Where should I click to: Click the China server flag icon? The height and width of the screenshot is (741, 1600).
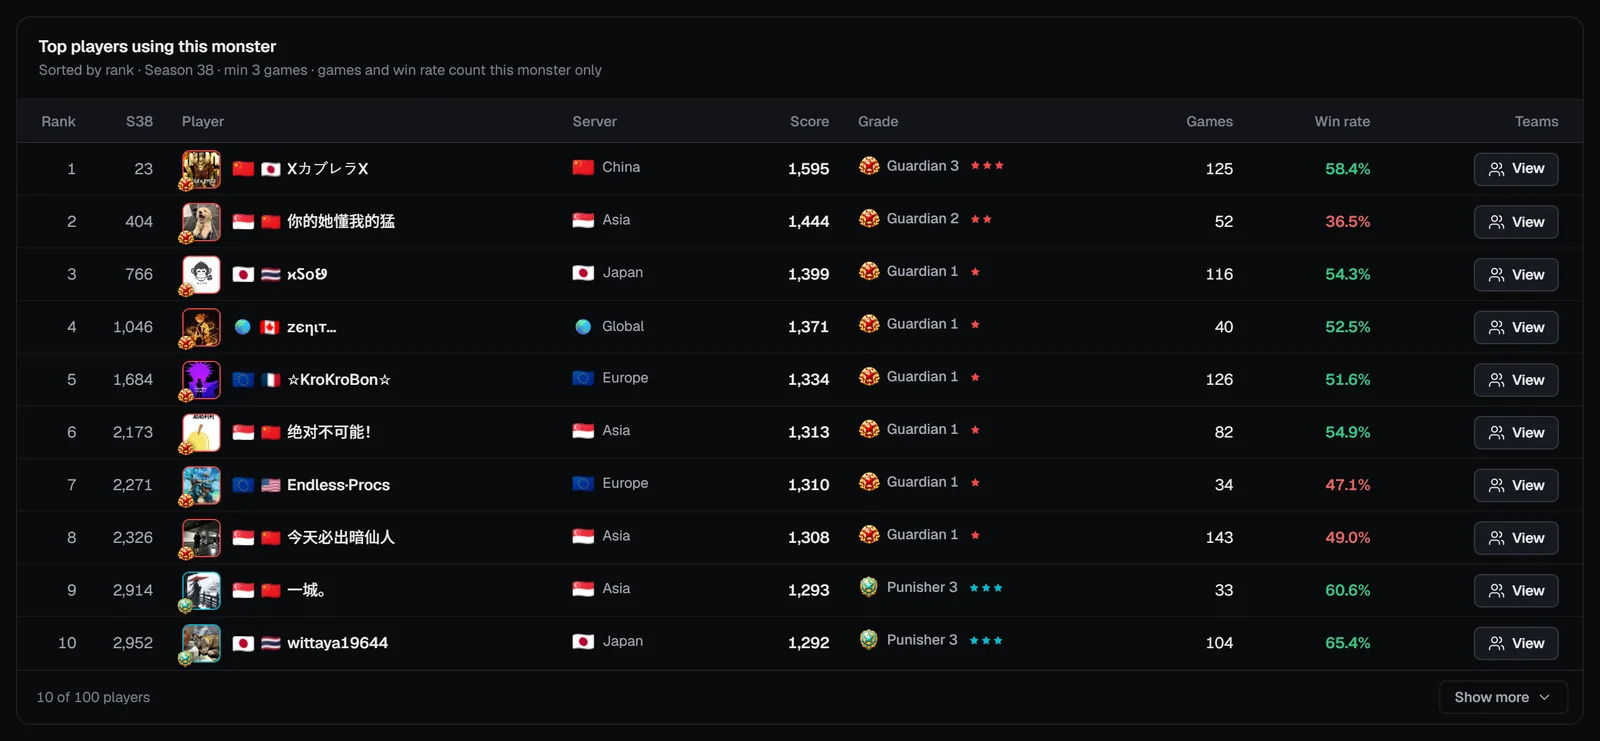[583, 167]
